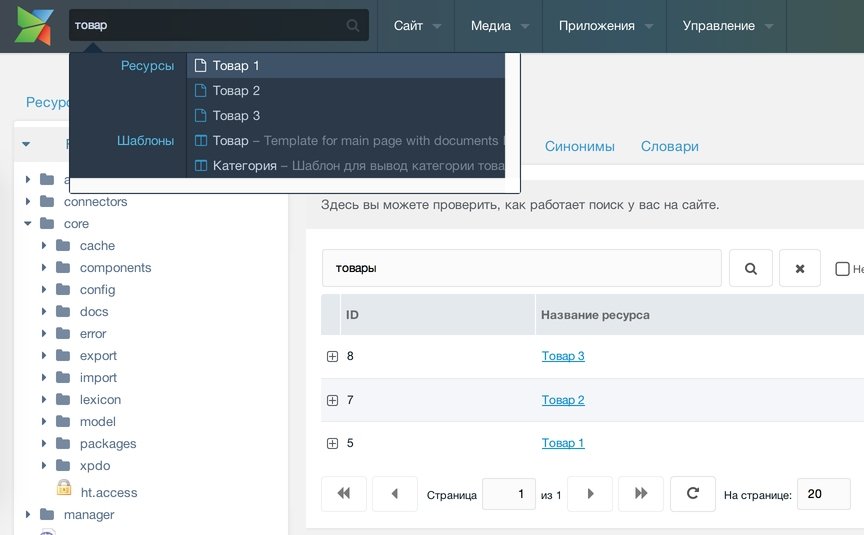Screen dimensions: 864x535
Task: Click the components folder icon
Action: [x=63, y=267]
